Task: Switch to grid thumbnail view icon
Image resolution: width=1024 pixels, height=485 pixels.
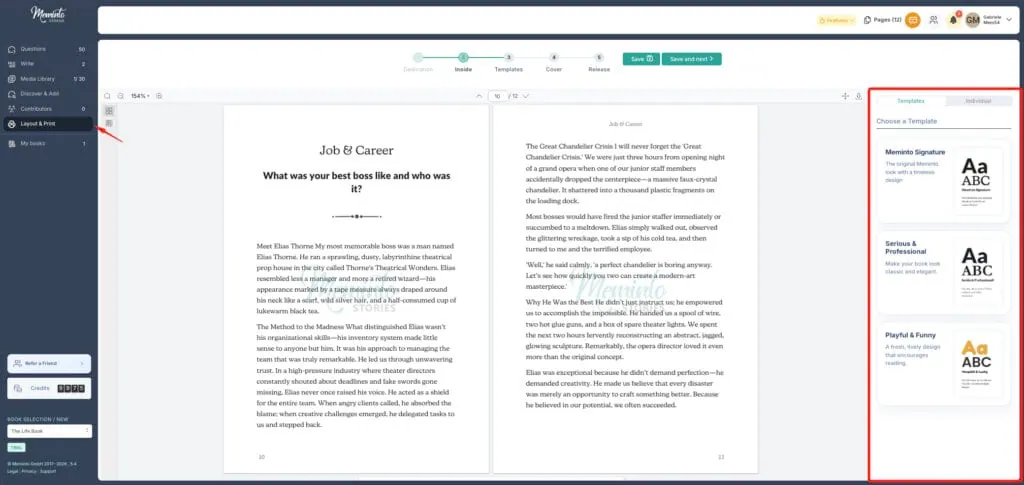Action: click(x=109, y=111)
